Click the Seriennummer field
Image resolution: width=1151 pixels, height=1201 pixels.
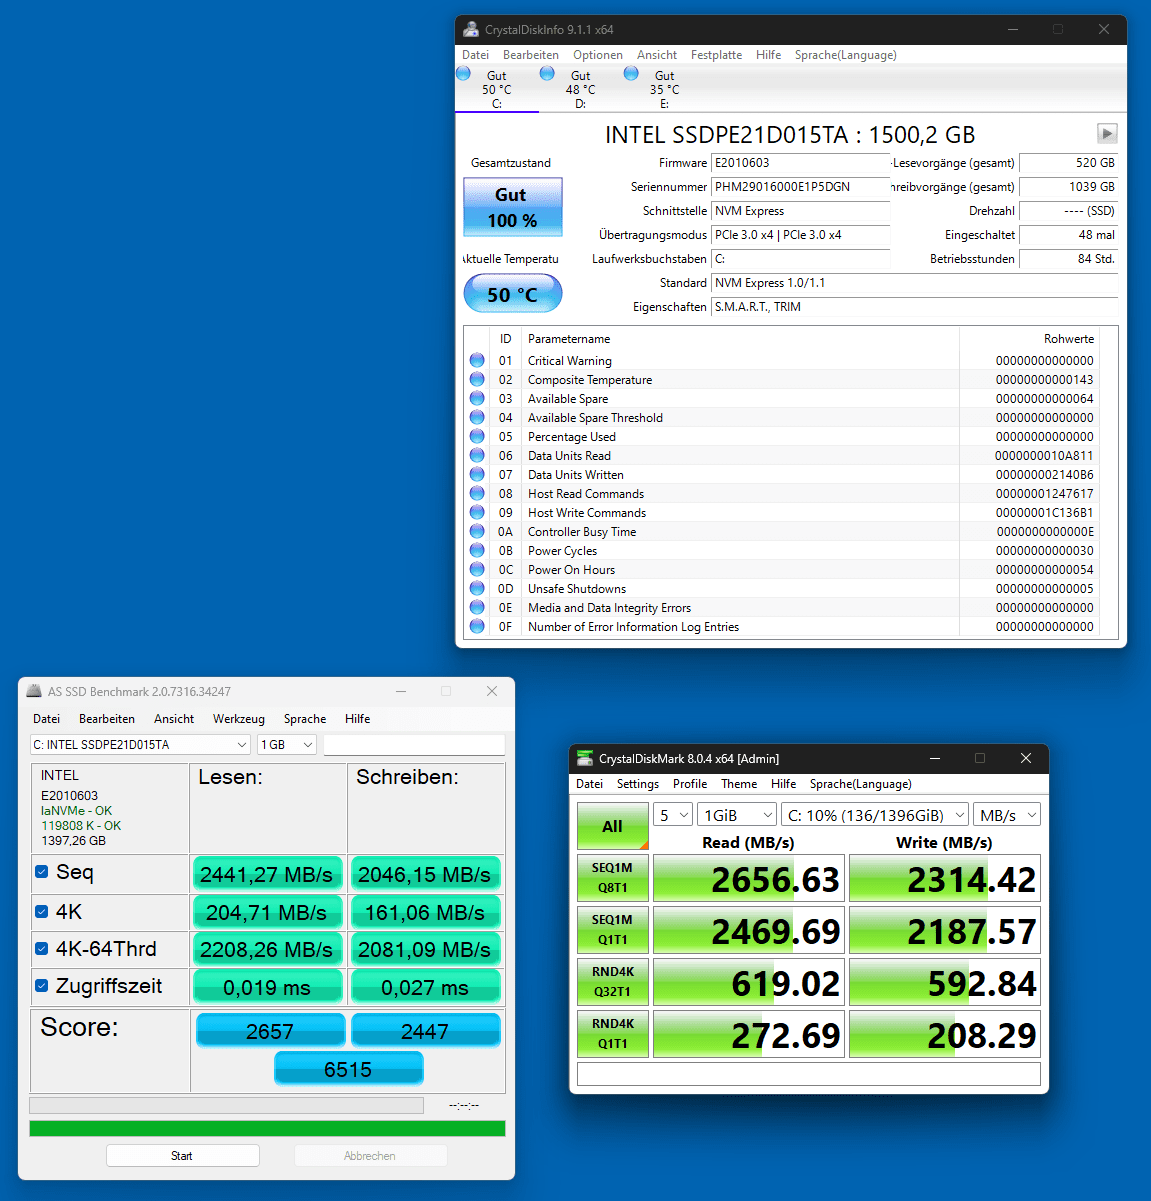800,187
